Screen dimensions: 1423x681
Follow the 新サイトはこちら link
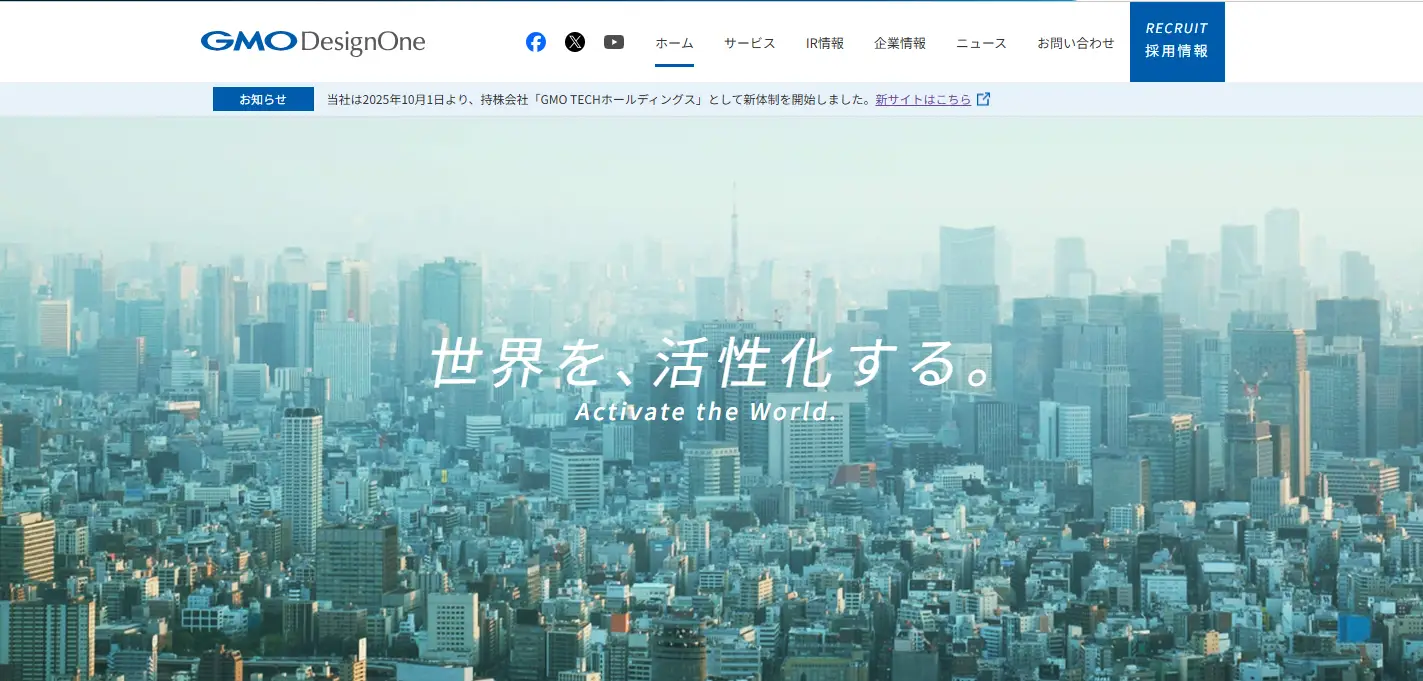[x=923, y=99]
